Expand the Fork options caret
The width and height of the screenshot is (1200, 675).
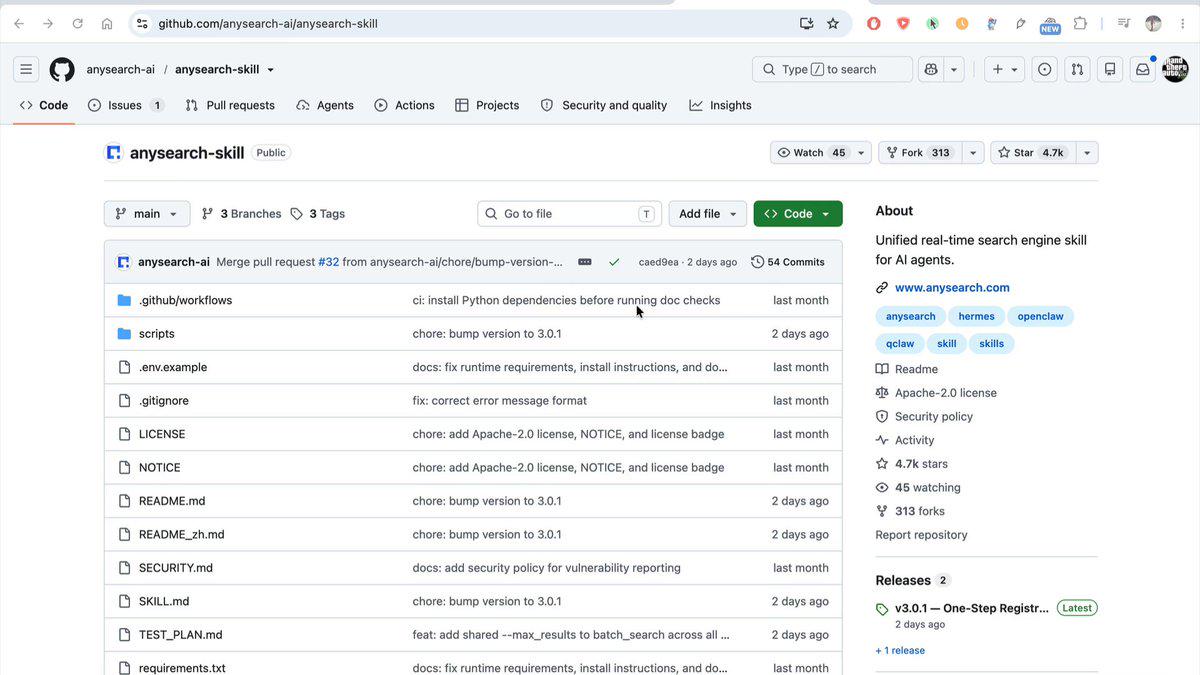(x=973, y=153)
